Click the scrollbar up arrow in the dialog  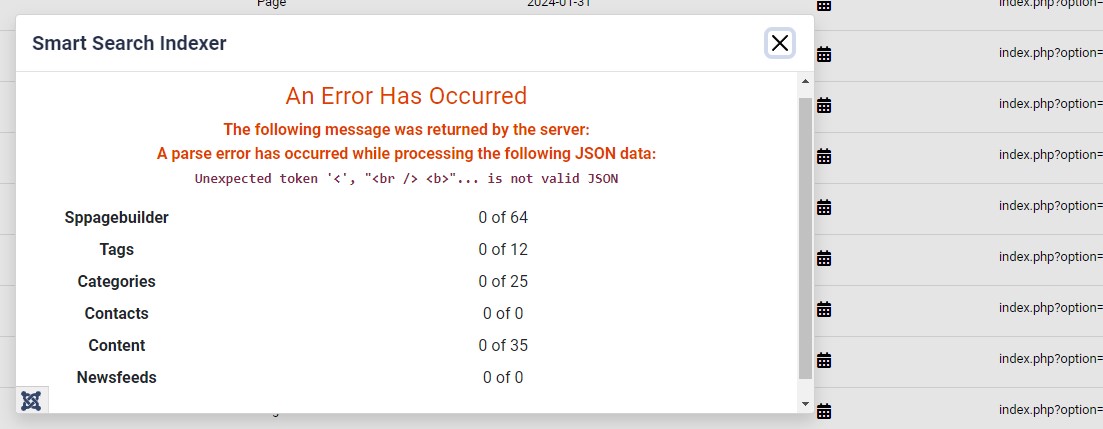(805, 80)
